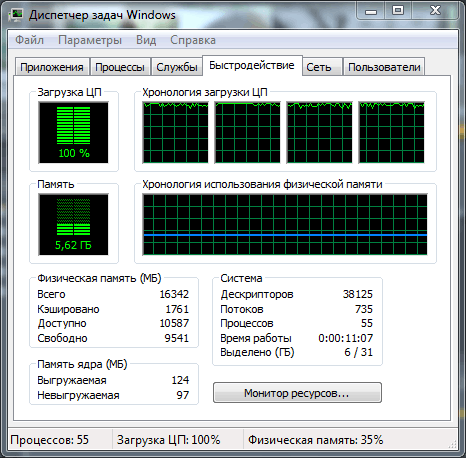Click the Физическая память (МБ) group label
This screenshot has height=458, width=466.
pyautogui.click(x=99, y=278)
